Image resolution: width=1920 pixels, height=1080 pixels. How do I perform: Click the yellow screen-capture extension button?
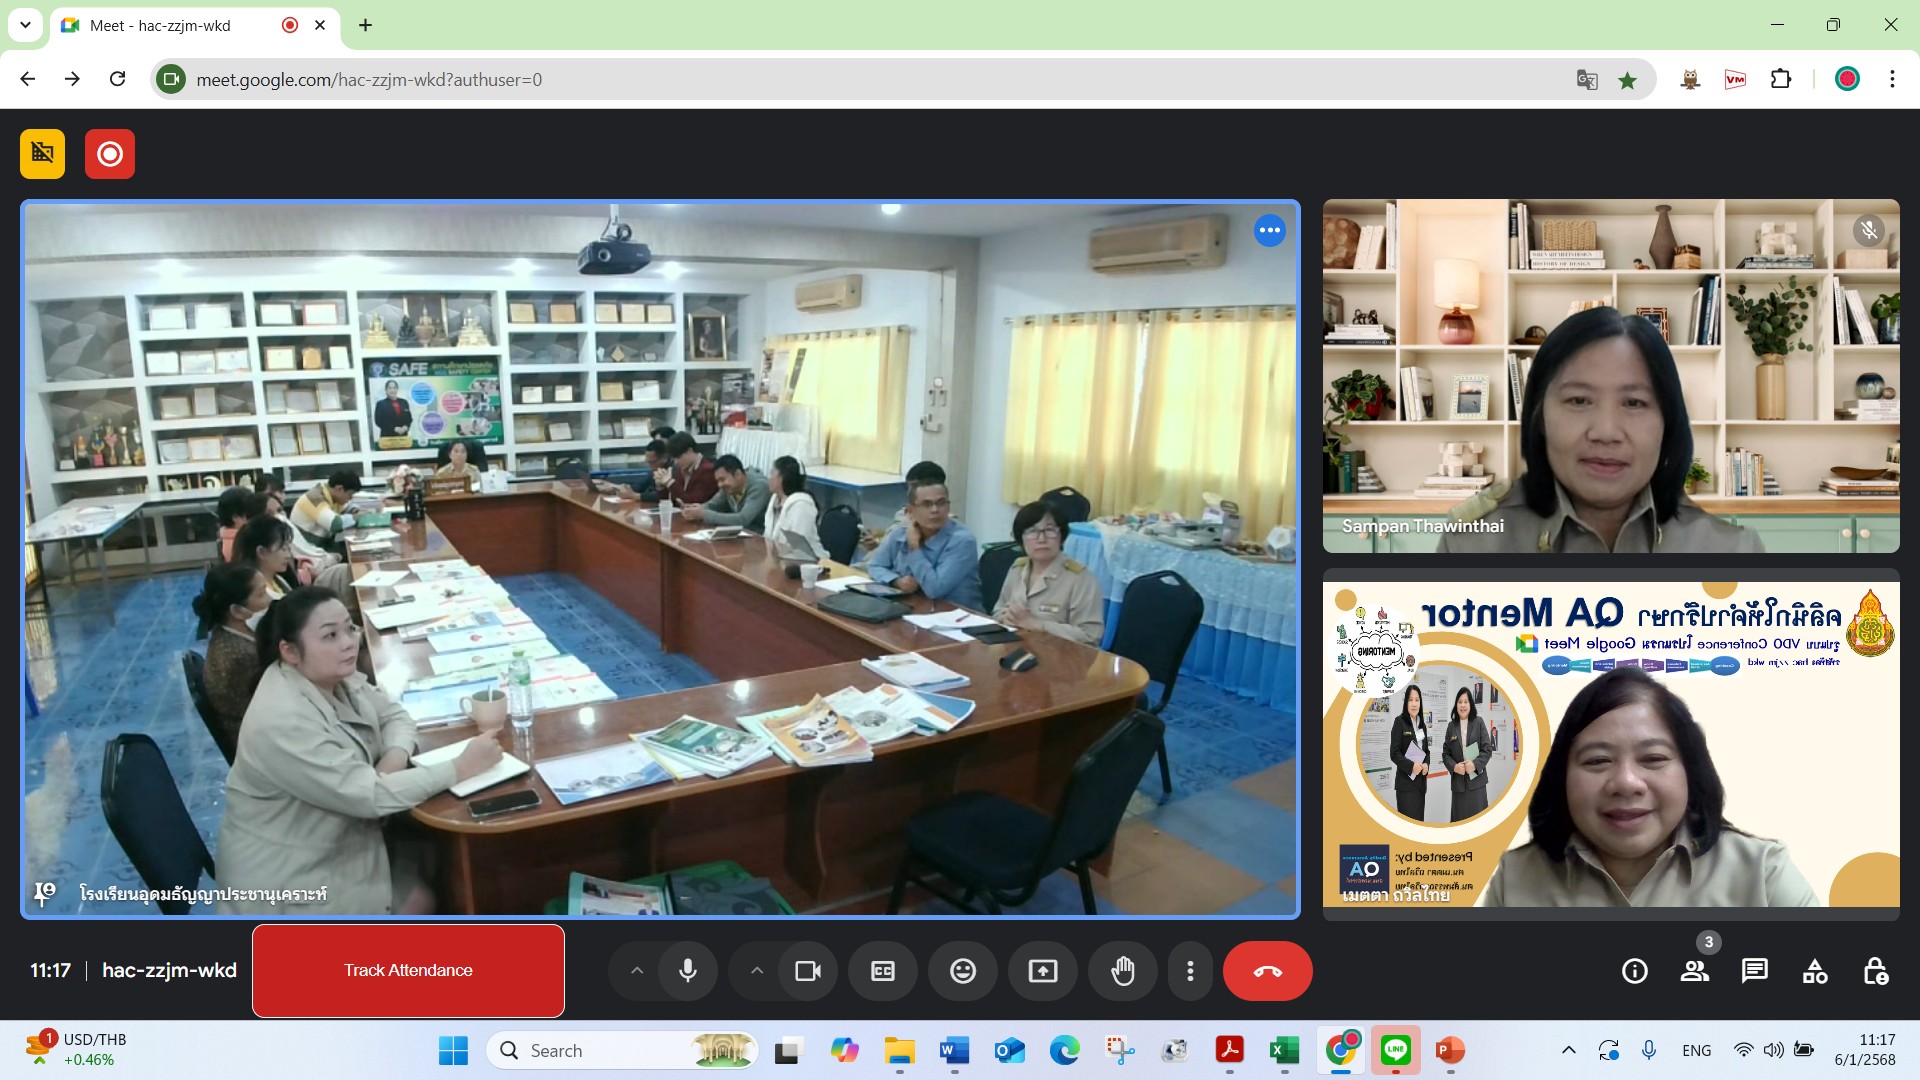tap(42, 154)
